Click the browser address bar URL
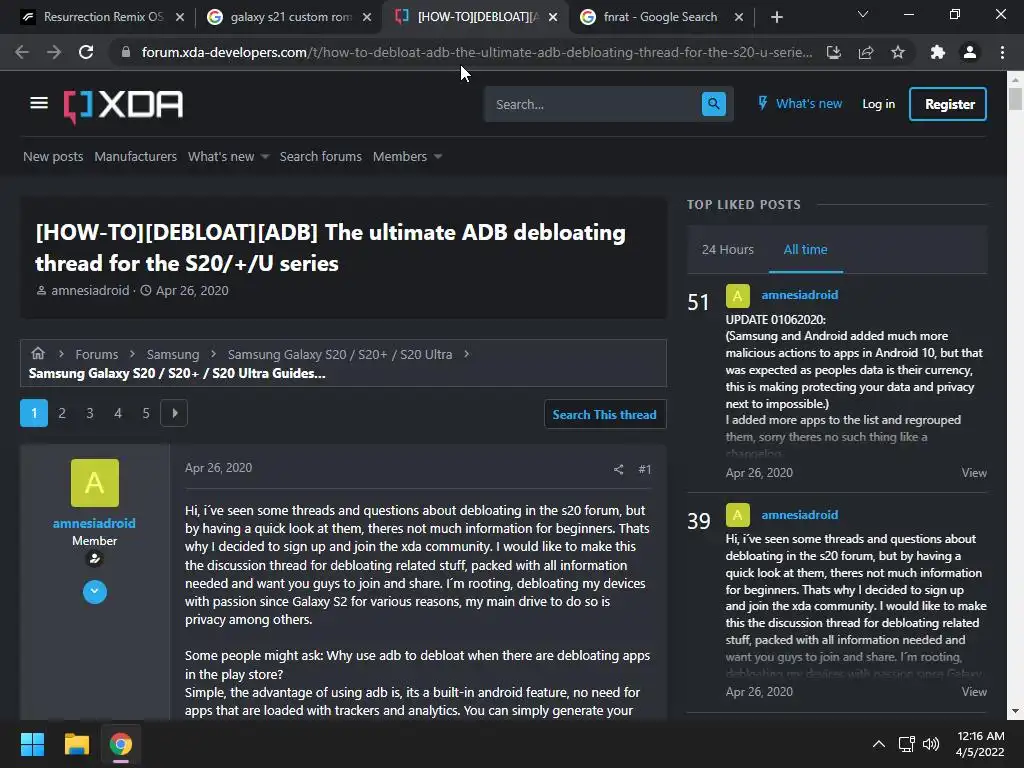 coord(477,52)
